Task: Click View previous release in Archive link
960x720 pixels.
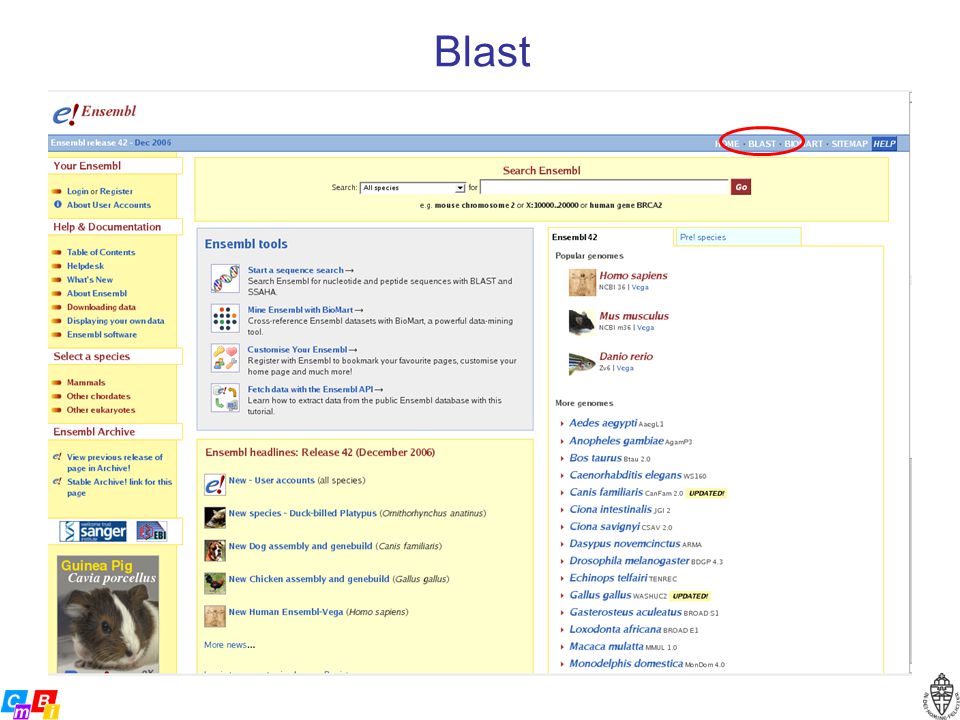Action: click(114, 462)
